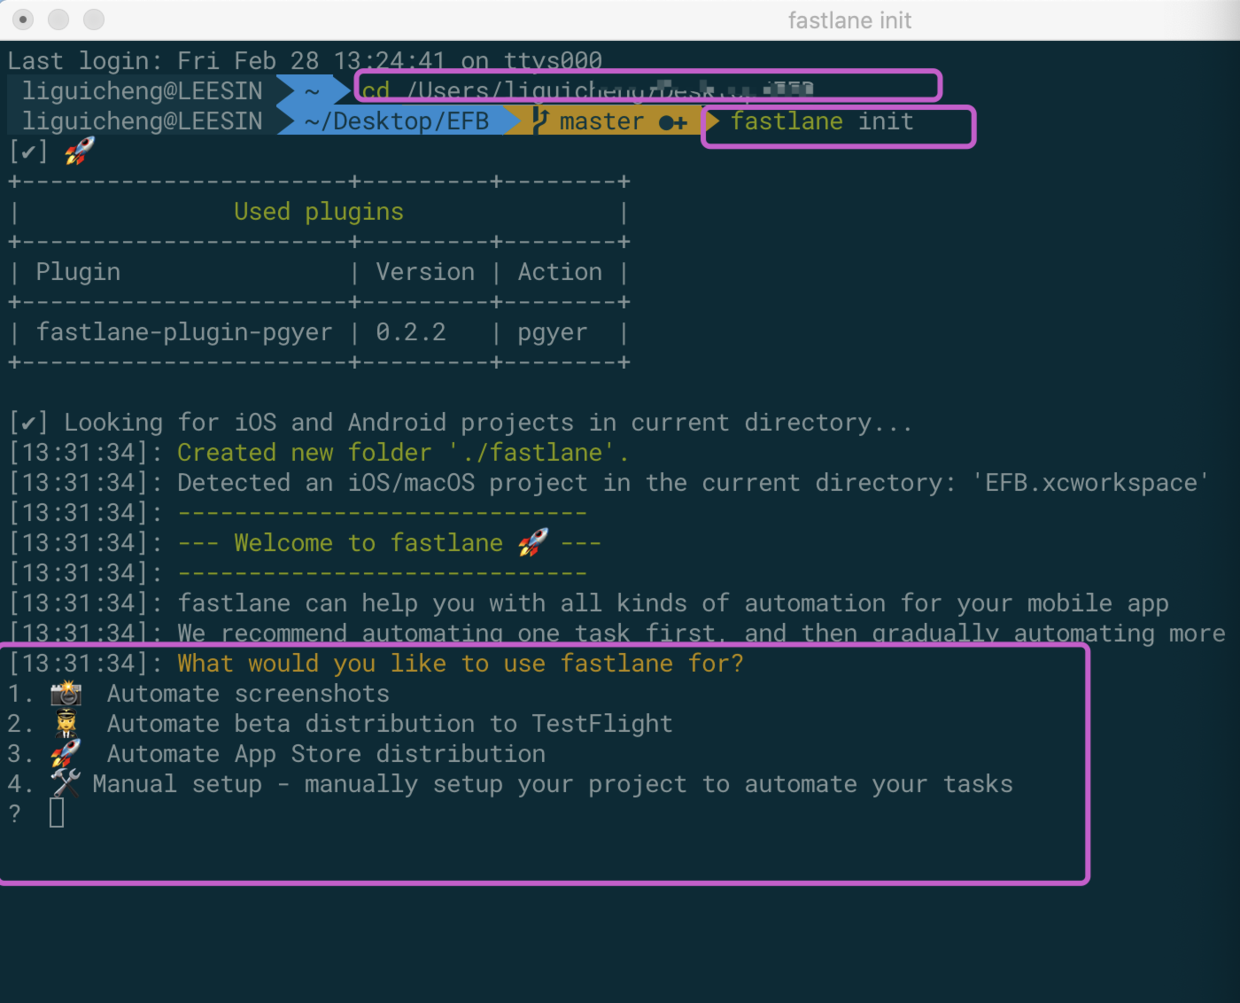1240x1003 pixels.
Task: Click the 'Last login' line at top
Action: tap(305, 60)
